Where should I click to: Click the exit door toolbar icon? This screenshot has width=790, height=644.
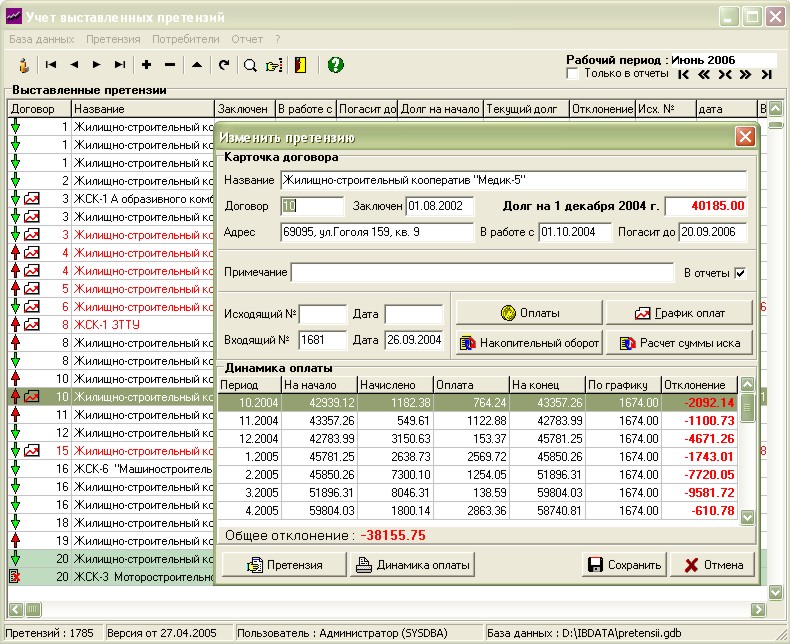tap(300, 65)
